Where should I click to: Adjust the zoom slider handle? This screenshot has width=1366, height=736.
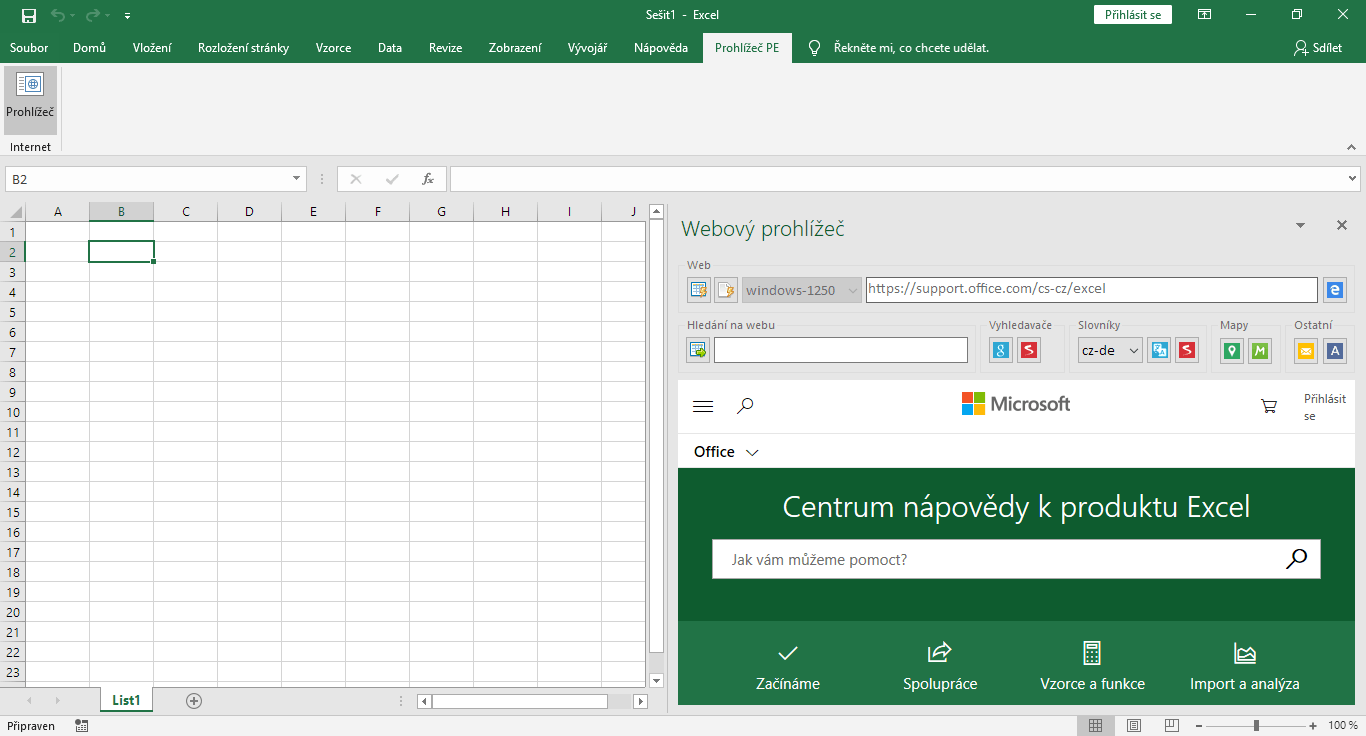[x=1256, y=725]
